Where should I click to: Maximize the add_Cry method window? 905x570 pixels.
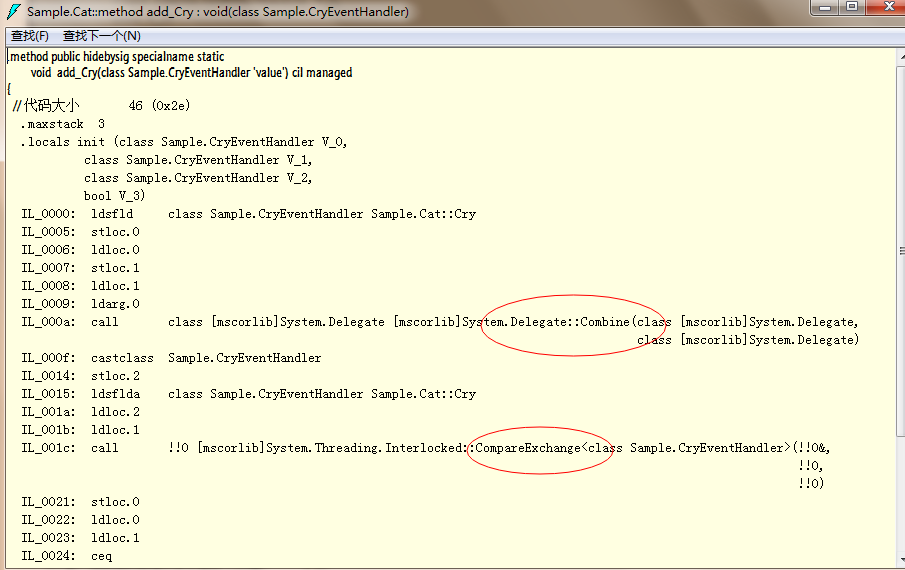click(x=852, y=7)
